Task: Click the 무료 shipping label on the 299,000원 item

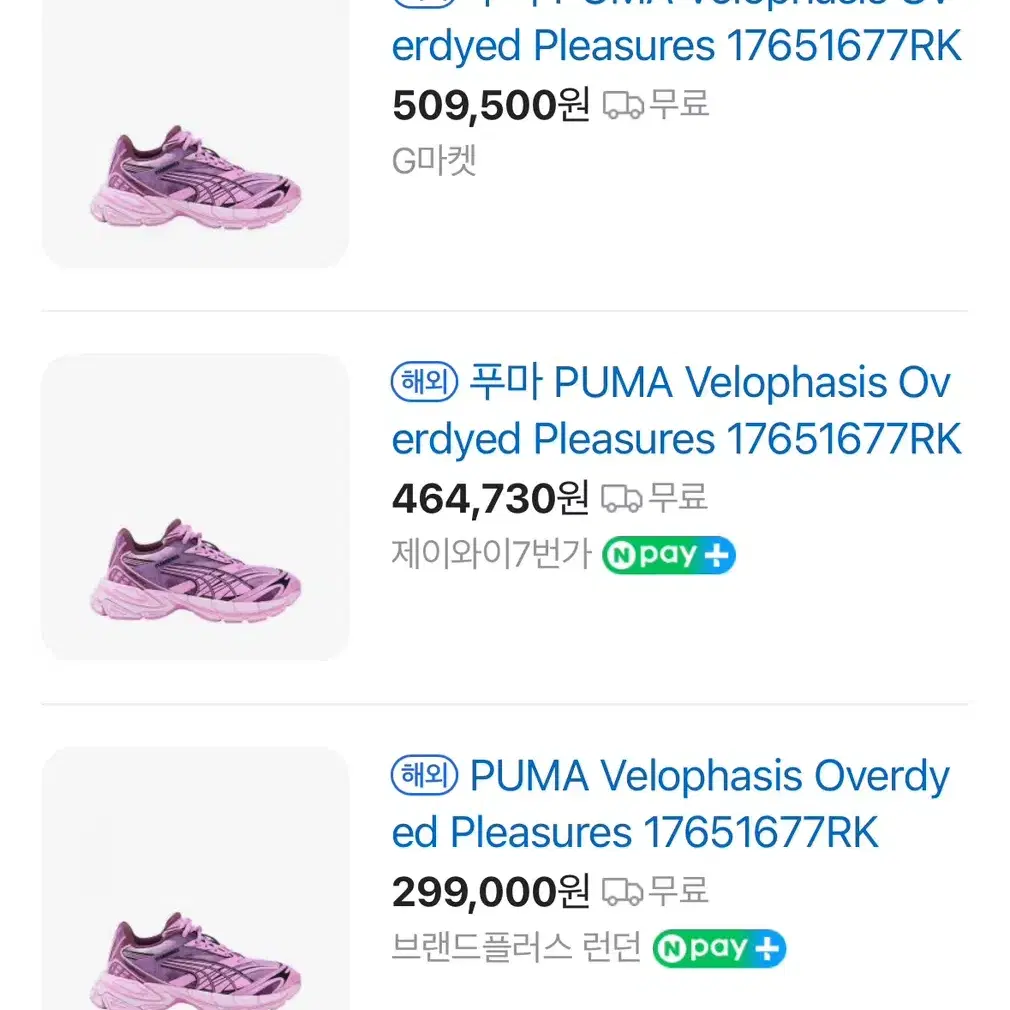Action: tap(678, 891)
